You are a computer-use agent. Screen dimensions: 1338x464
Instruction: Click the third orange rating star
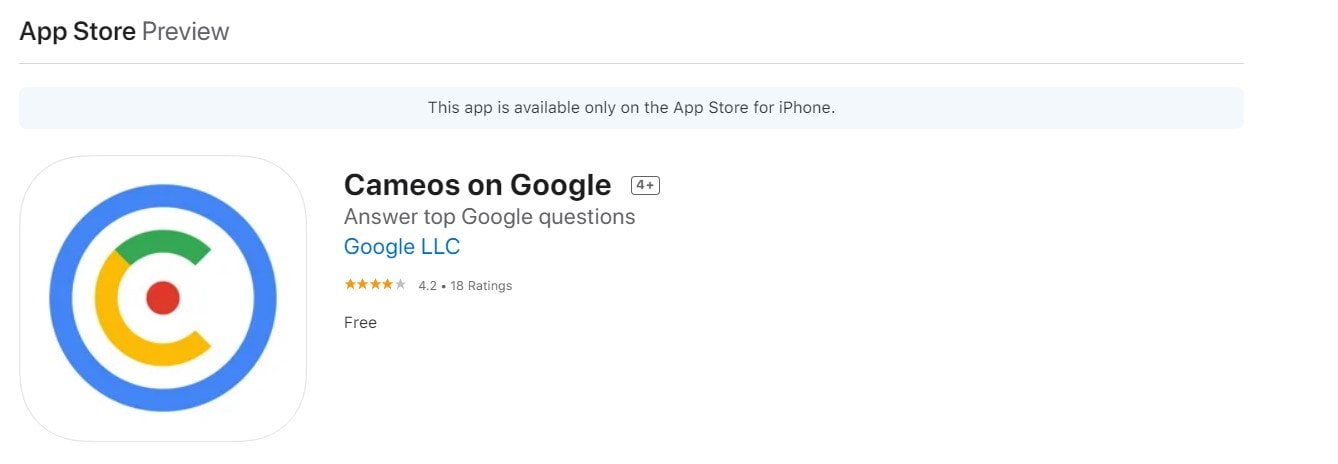(375, 285)
